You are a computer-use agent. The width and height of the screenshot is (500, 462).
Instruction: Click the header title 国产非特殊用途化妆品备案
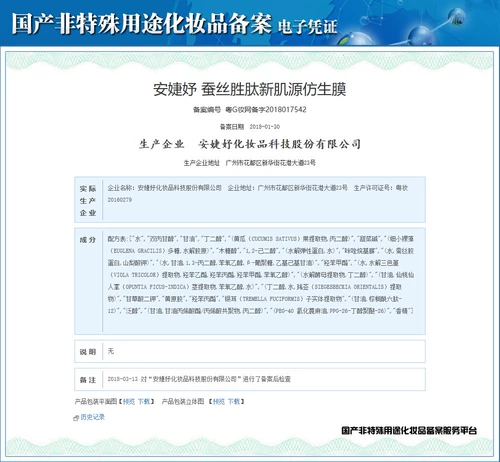coord(142,24)
